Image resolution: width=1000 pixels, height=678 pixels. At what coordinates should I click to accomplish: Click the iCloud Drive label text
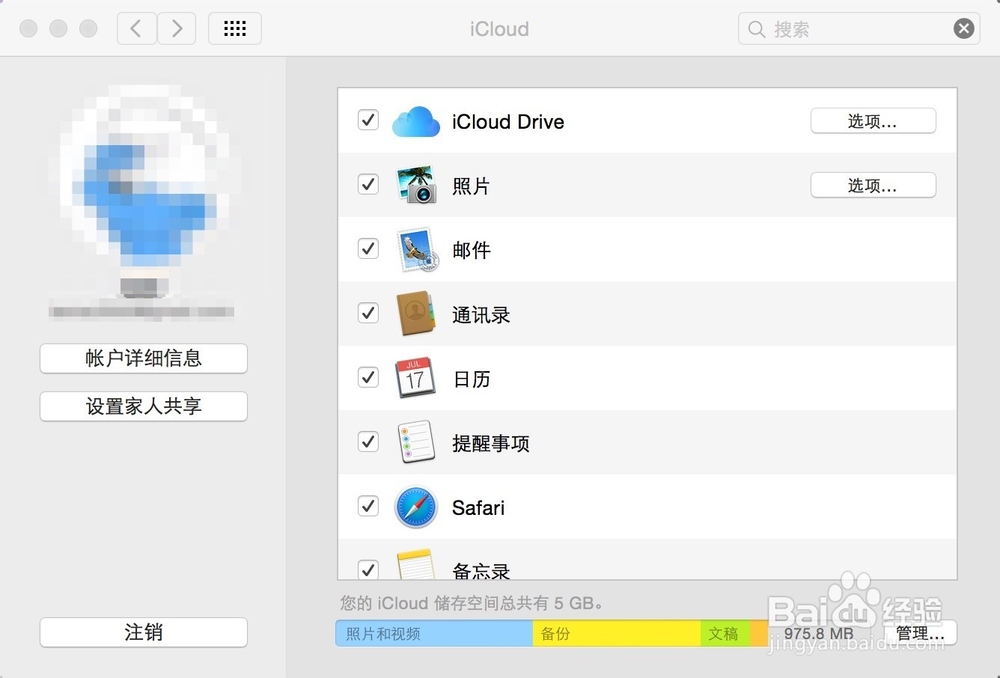(508, 122)
